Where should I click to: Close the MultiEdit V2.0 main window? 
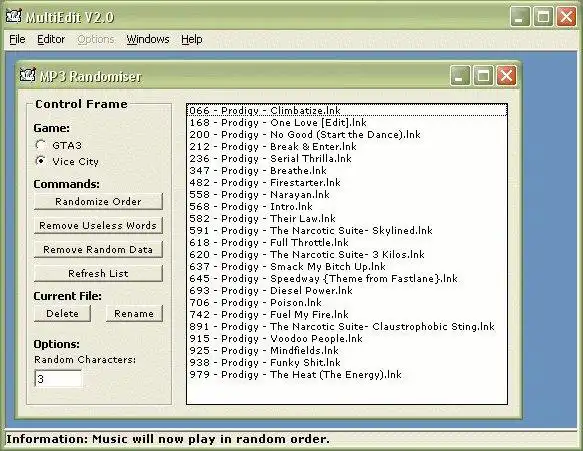click(x=566, y=17)
